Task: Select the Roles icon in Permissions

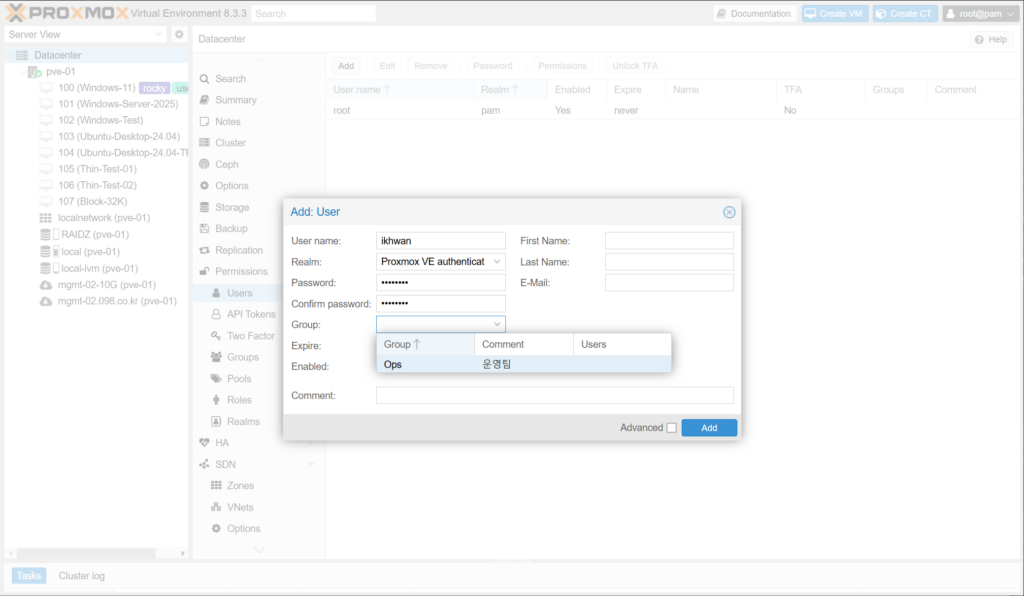Action: pyautogui.click(x=217, y=400)
